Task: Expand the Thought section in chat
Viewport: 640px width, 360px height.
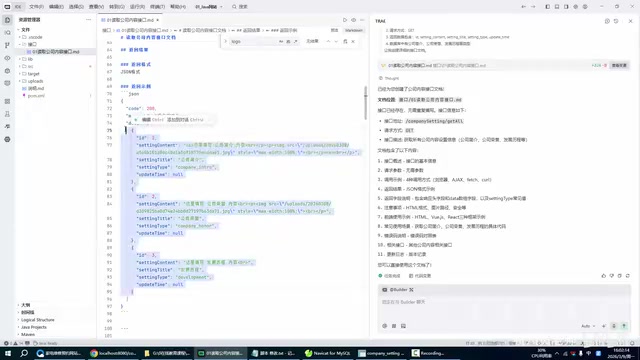Action: tap(389, 78)
